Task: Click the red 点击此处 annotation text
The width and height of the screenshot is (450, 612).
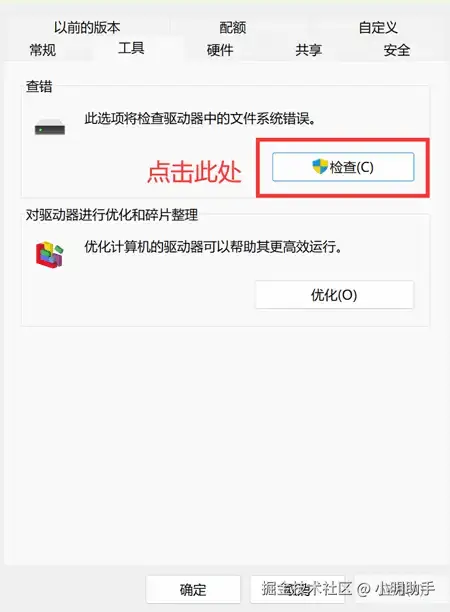Action: 194,172
